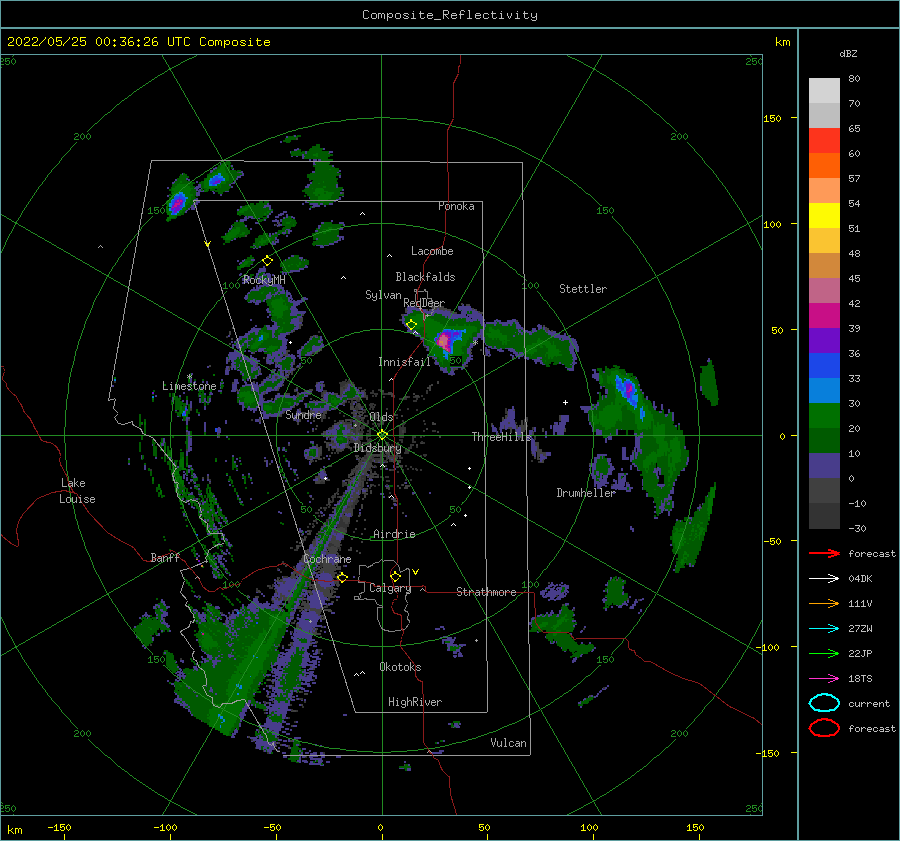Click the yellow diamond marker south of RedDeer
The width and height of the screenshot is (900, 841).
pos(411,325)
